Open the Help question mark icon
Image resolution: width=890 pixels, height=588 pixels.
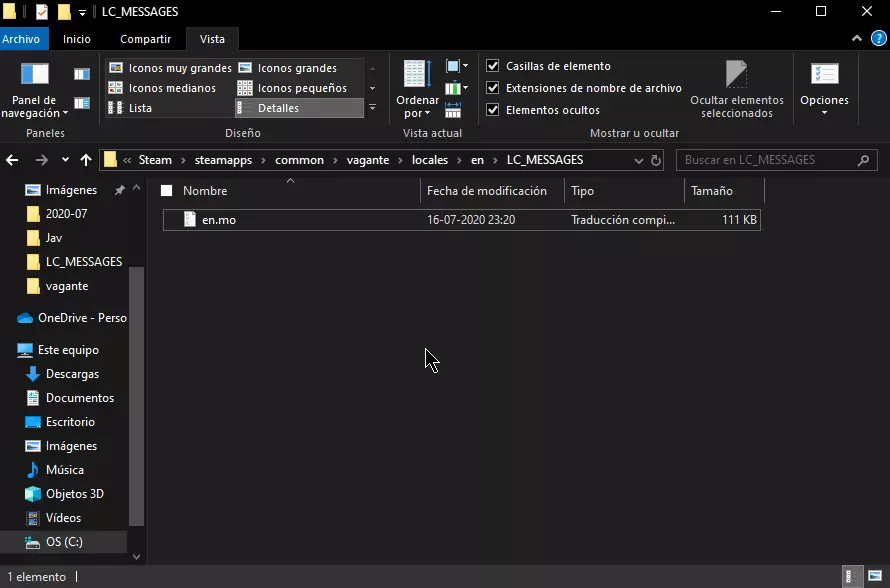(x=878, y=39)
